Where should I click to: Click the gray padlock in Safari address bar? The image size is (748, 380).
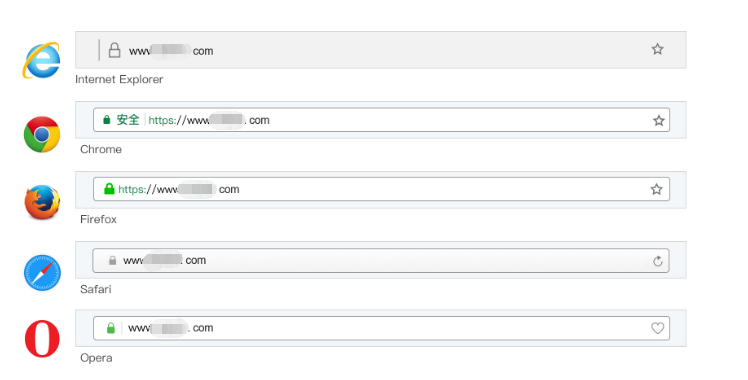[x=112, y=260]
